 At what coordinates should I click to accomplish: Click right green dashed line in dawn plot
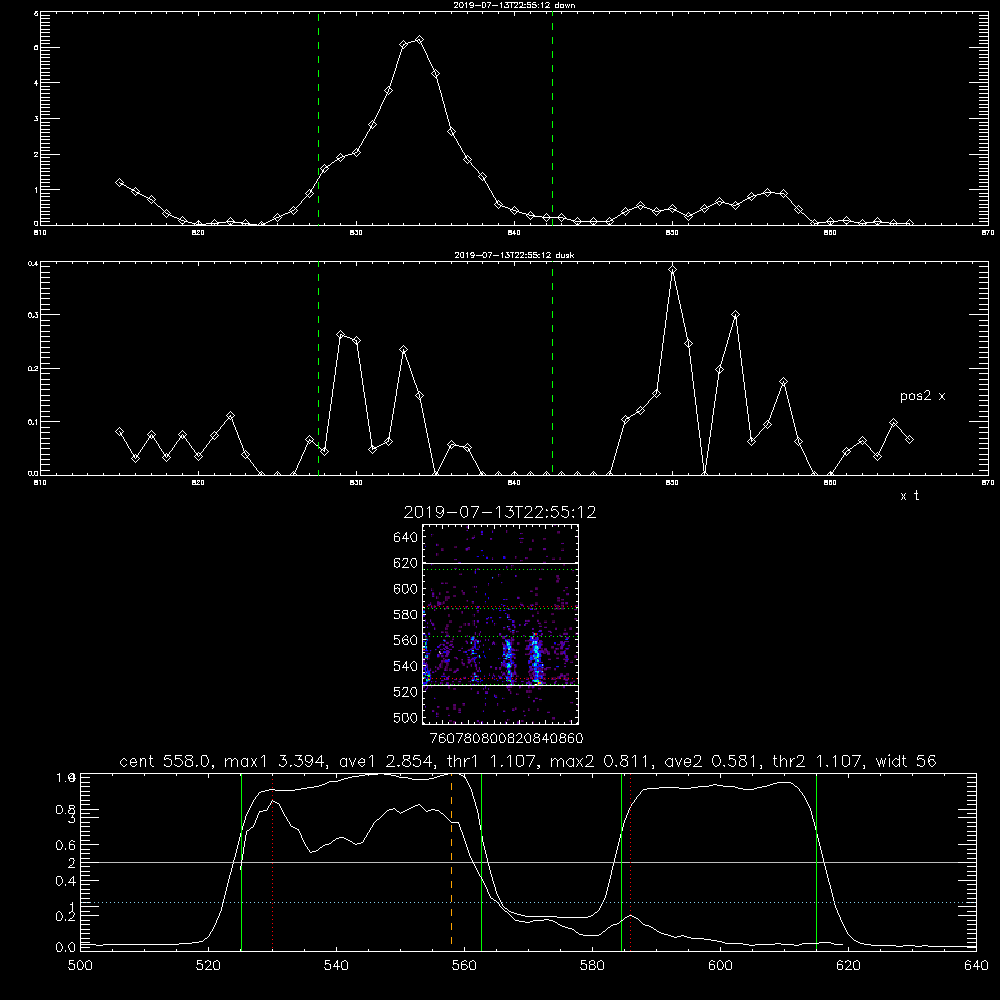pos(552,118)
